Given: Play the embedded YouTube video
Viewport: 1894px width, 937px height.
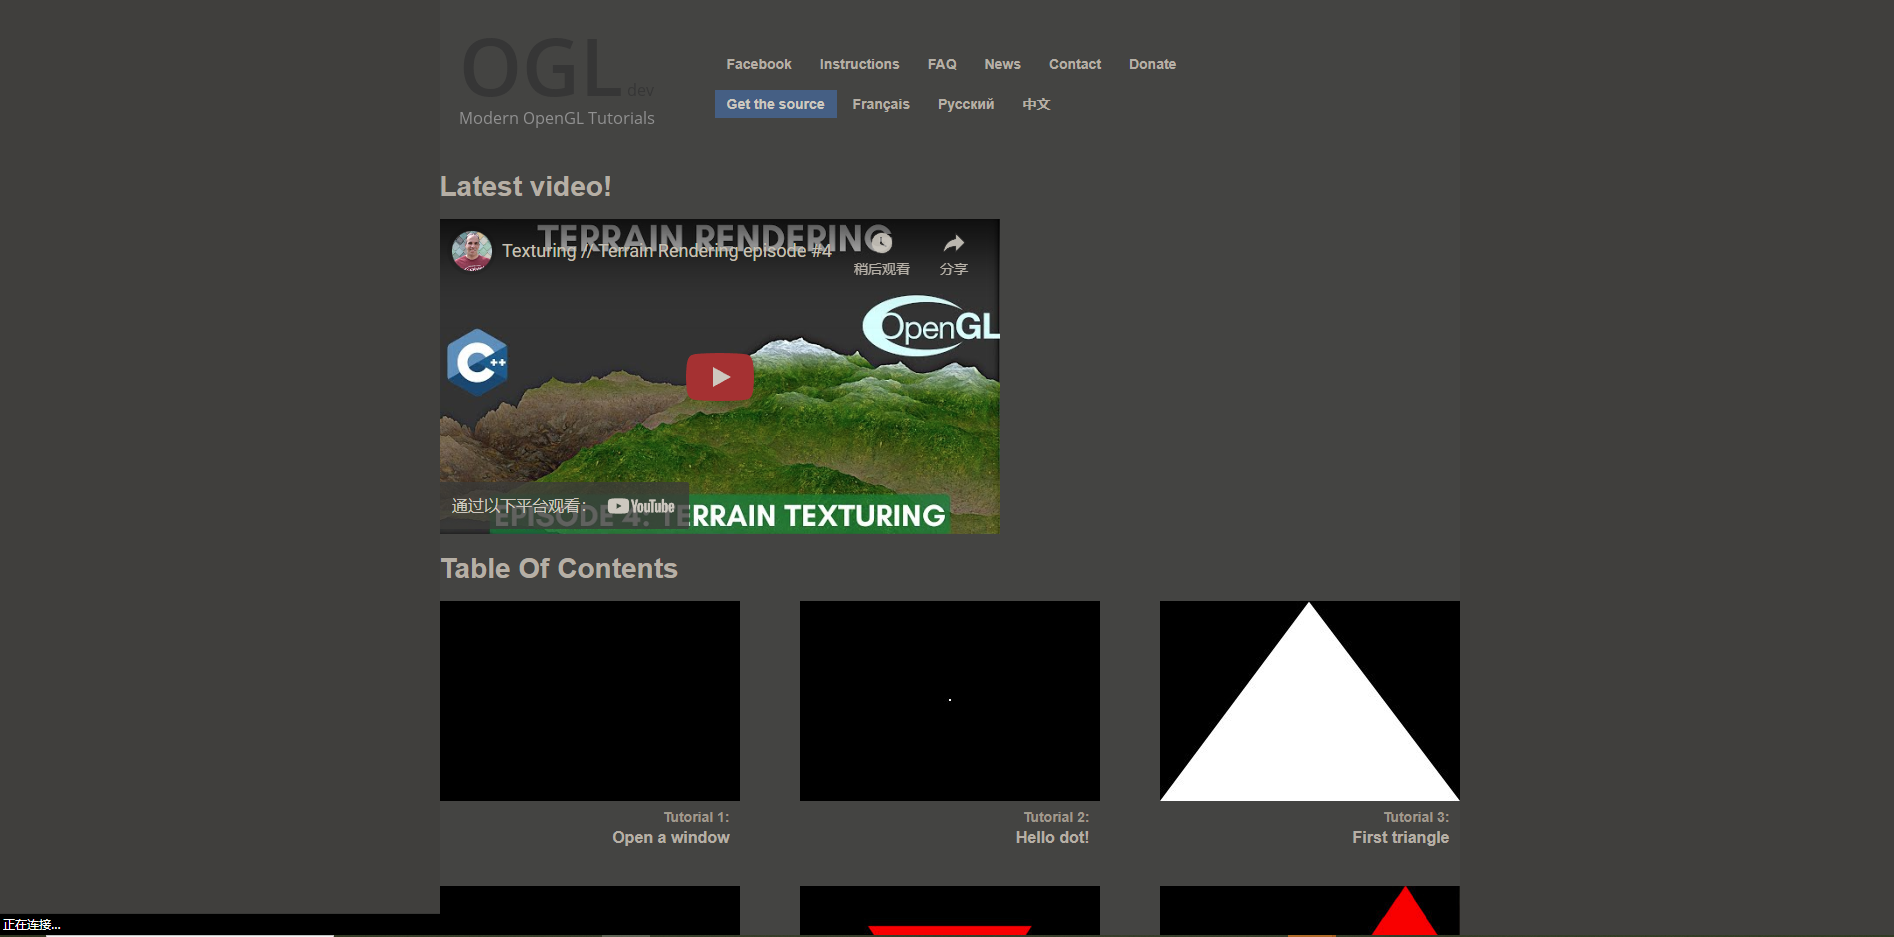Looking at the screenshot, I should coord(720,377).
